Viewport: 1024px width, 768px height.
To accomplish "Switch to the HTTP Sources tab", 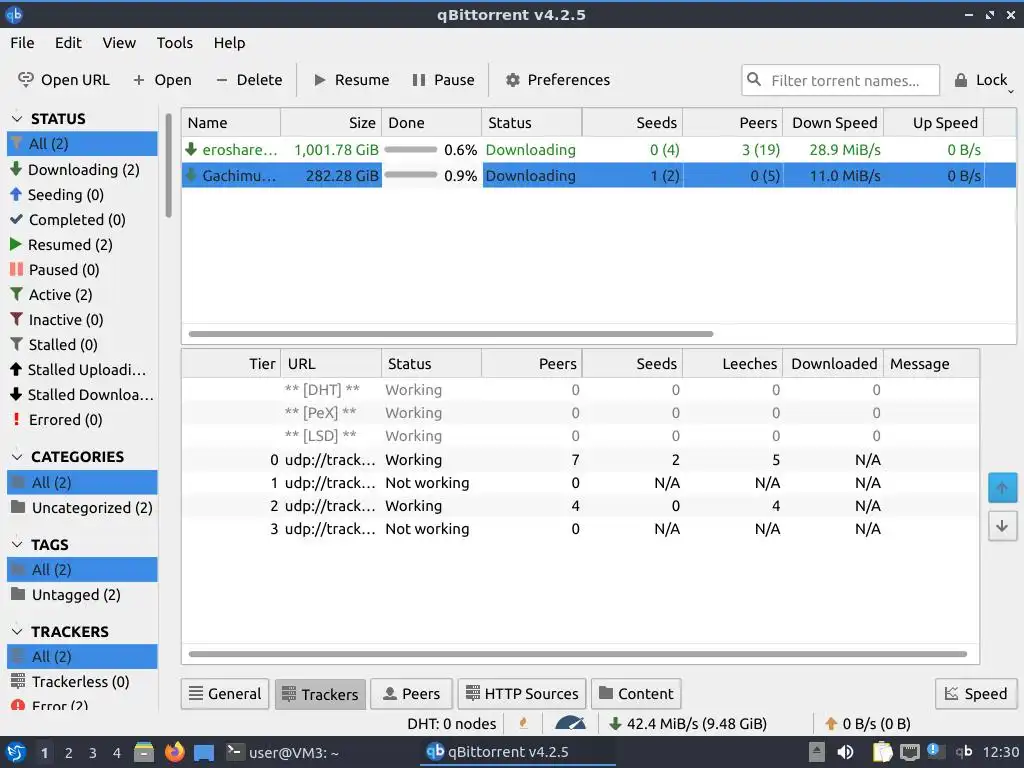I will pyautogui.click(x=522, y=694).
